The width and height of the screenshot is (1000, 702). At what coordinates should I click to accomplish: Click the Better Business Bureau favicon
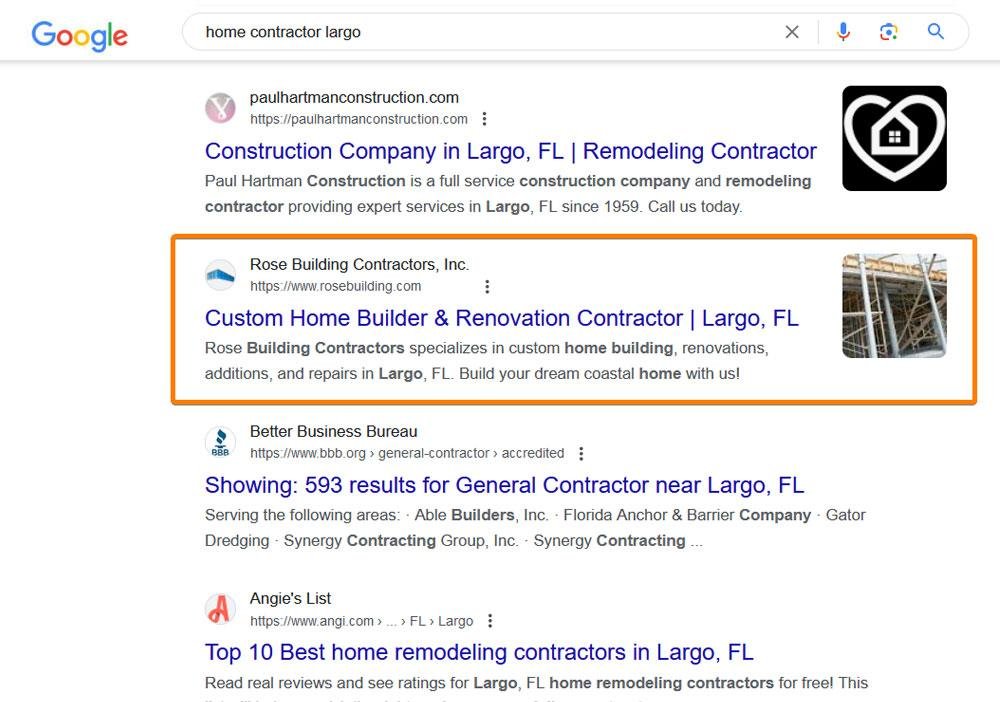pos(220,442)
